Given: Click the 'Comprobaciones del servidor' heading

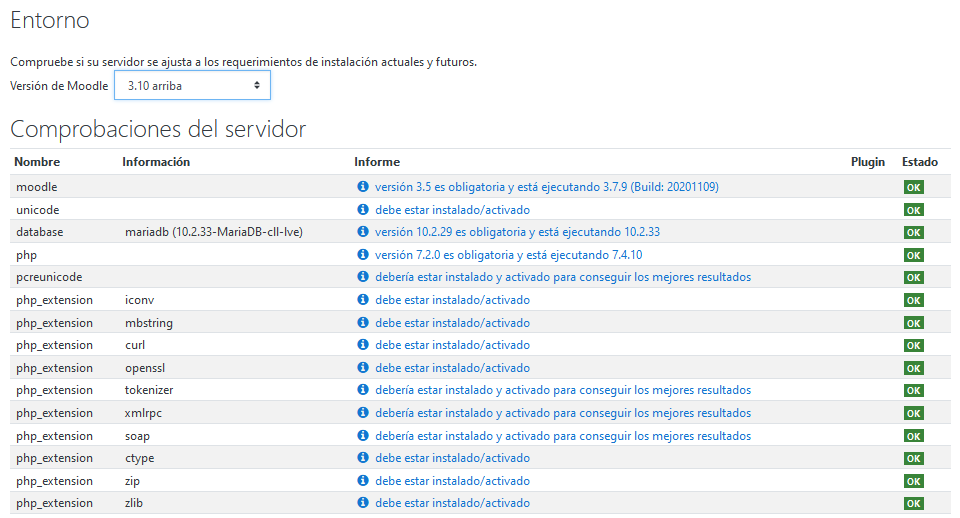Looking at the screenshot, I should click(x=158, y=129).
